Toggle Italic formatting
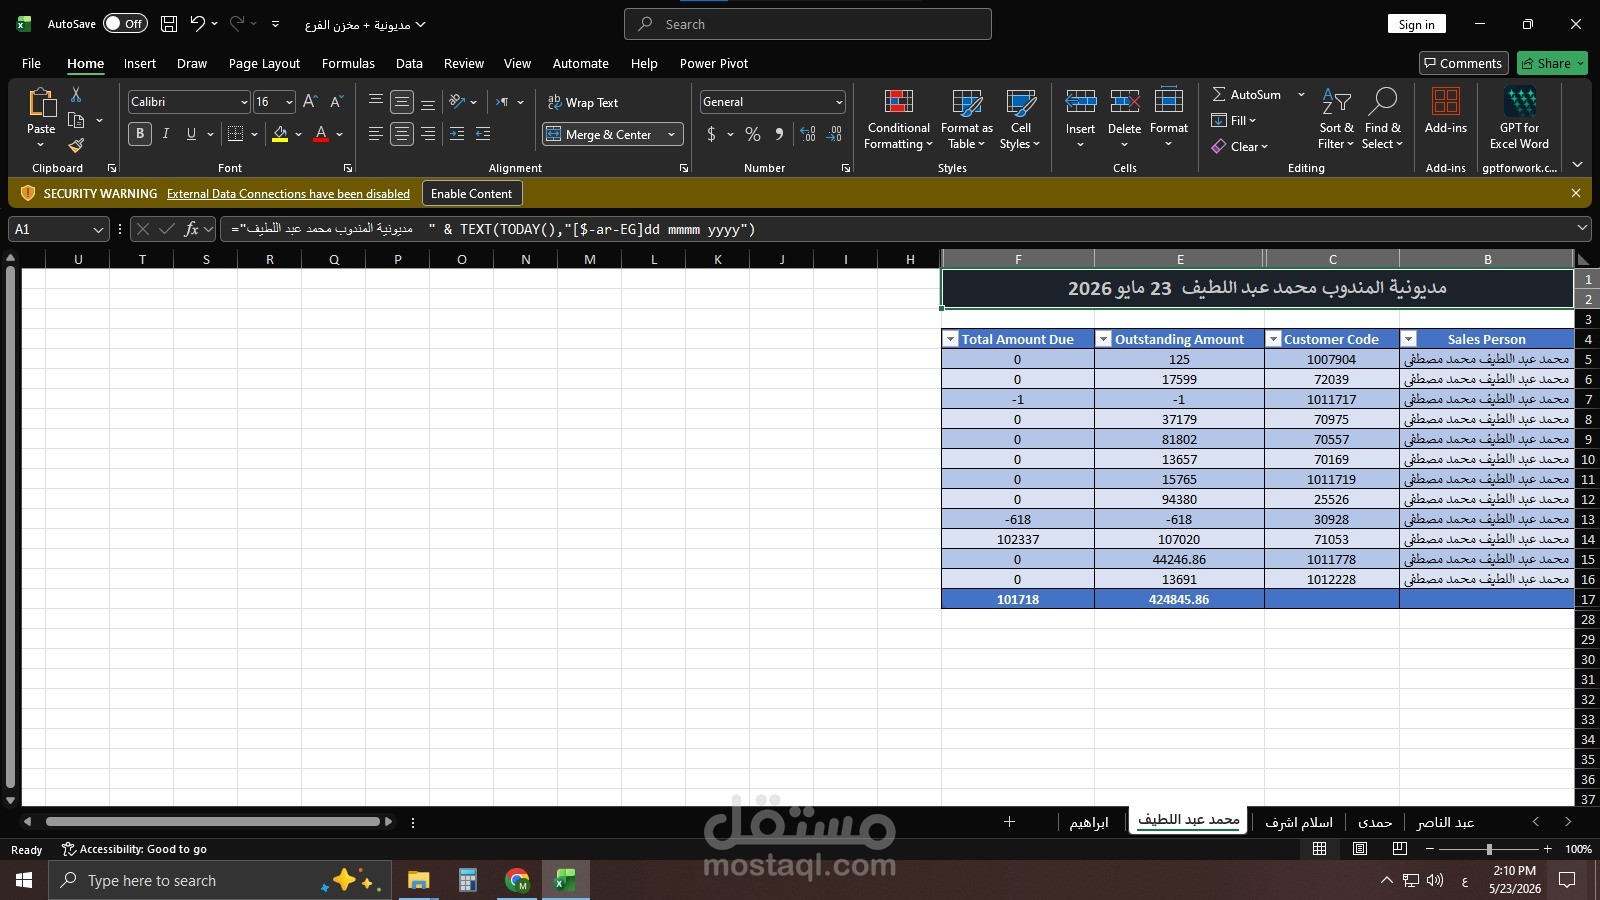 [x=165, y=134]
